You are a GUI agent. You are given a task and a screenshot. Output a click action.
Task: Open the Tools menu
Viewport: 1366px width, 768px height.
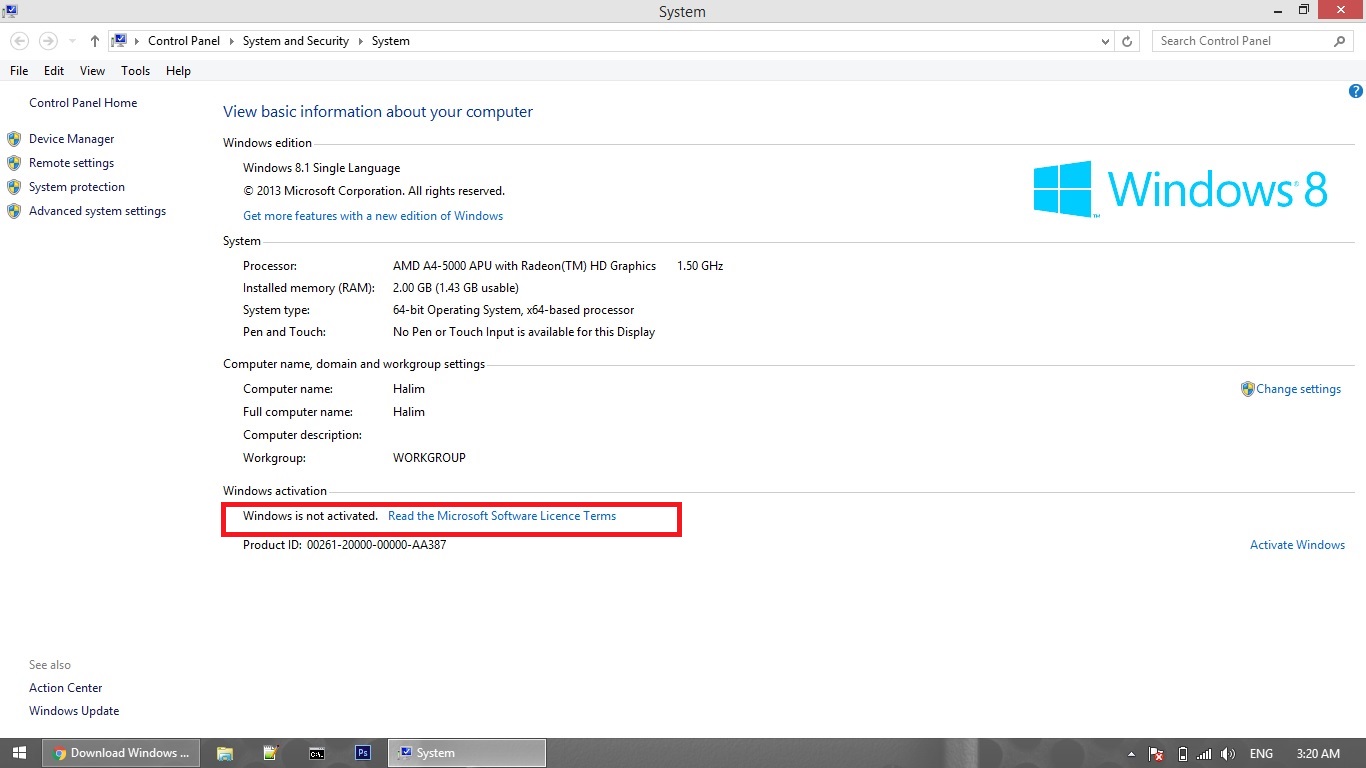[135, 71]
